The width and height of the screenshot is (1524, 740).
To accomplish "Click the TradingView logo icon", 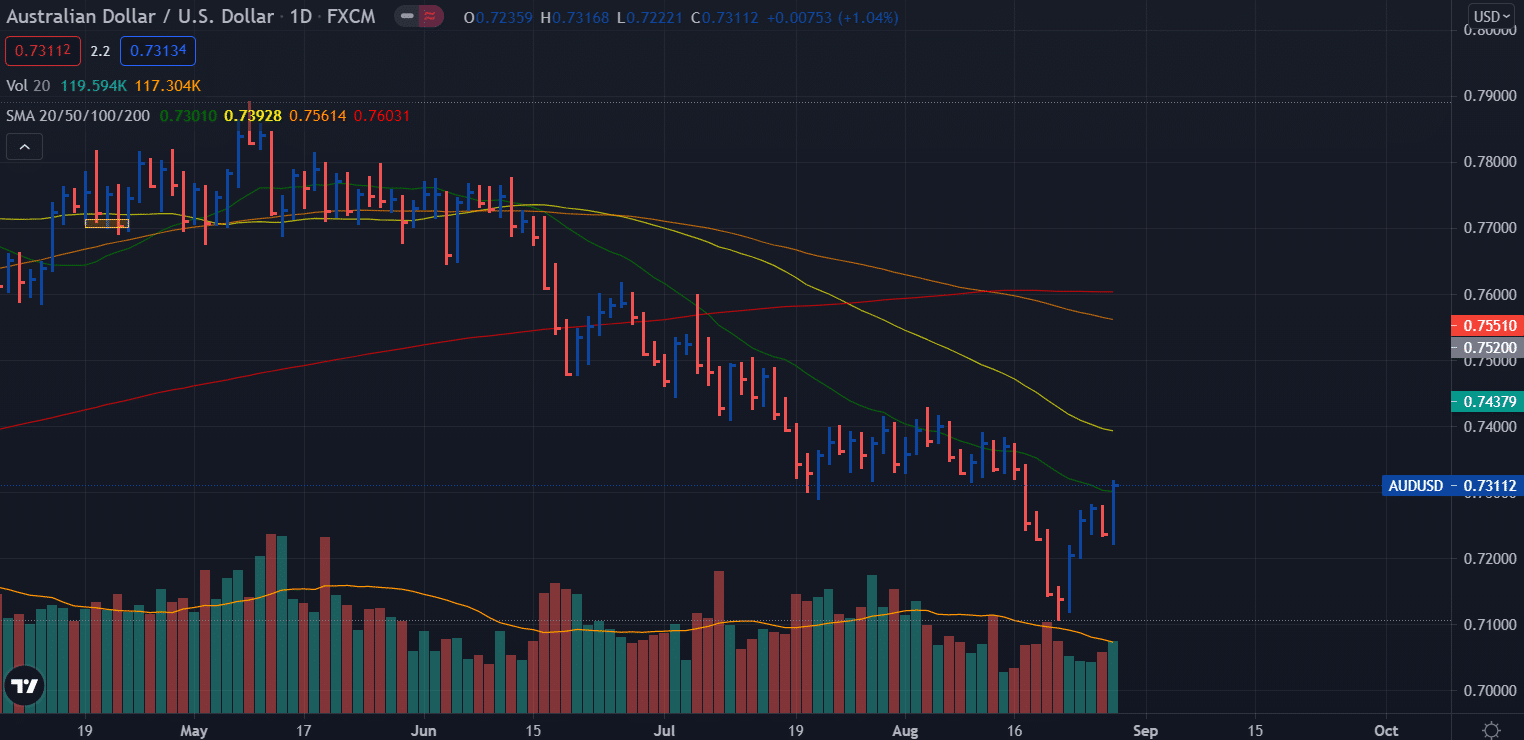I will coord(23,687).
